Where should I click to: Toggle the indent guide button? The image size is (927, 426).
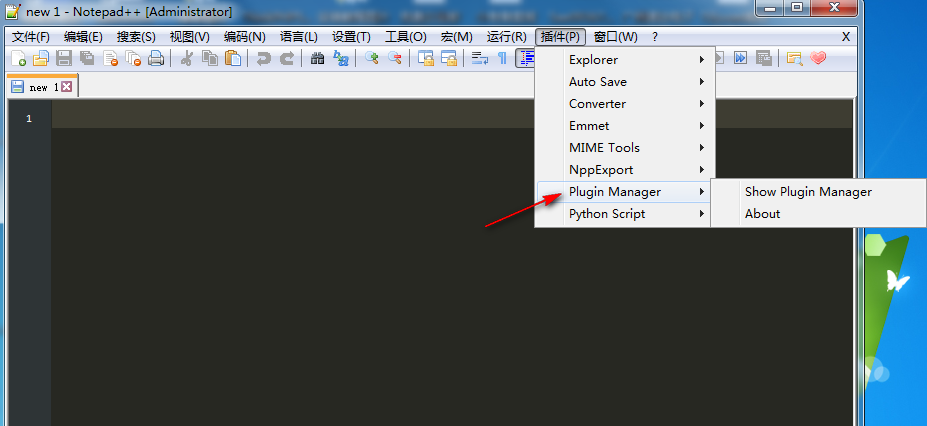pyautogui.click(x=525, y=58)
